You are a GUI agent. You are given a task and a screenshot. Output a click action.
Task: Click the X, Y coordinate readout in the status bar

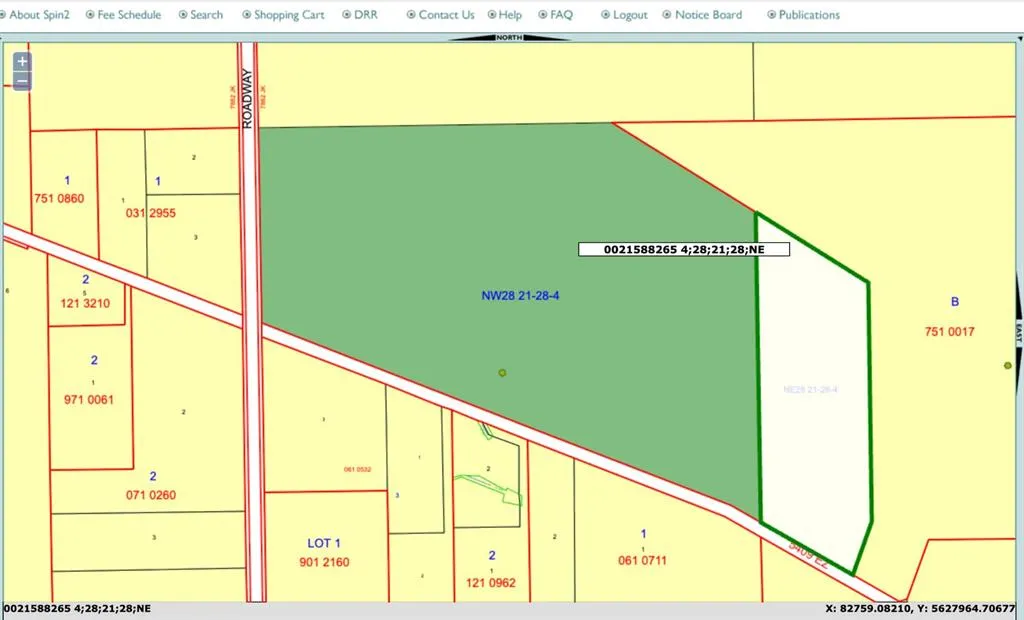(921, 609)
